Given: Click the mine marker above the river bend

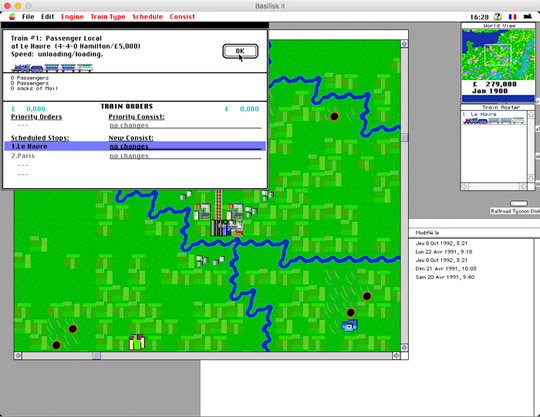Looking at the screenshot, I should coord(334,116).
